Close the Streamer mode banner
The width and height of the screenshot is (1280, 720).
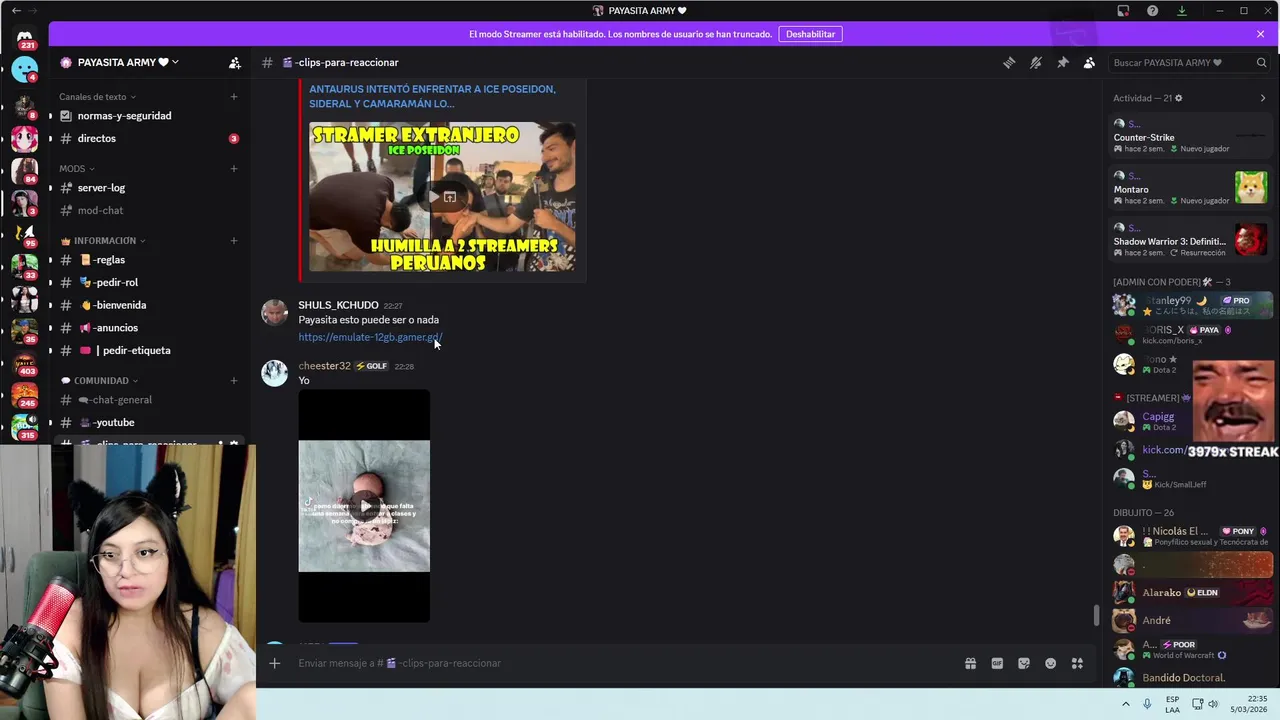[1260, 34]
